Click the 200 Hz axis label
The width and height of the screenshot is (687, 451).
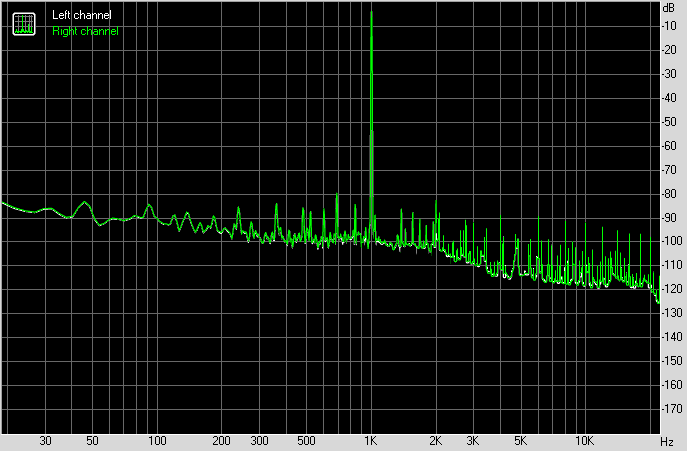pyautogui.click(x=221, y=441)
